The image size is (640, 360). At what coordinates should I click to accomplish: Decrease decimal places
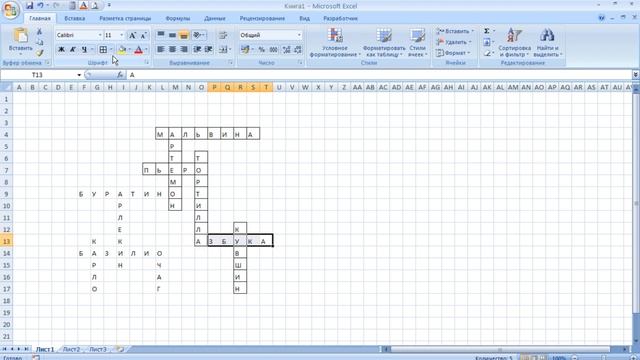[x=298, y=50]
